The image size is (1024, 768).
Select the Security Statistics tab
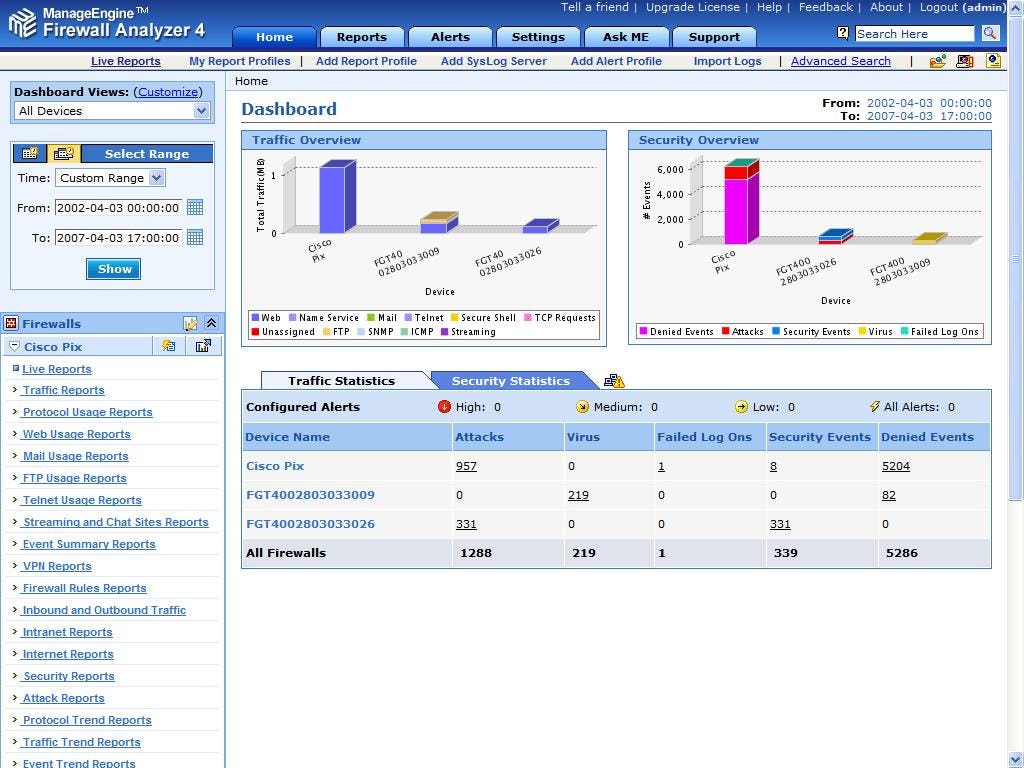coord(511,381)
